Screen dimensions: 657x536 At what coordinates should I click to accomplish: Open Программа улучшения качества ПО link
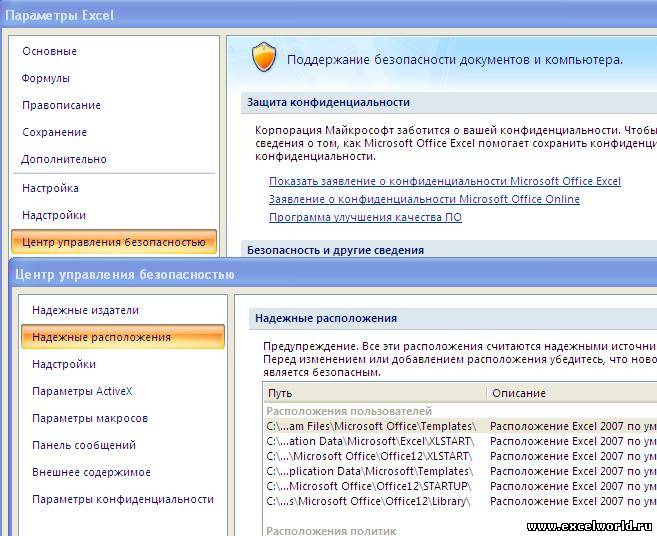coord(365,217)
